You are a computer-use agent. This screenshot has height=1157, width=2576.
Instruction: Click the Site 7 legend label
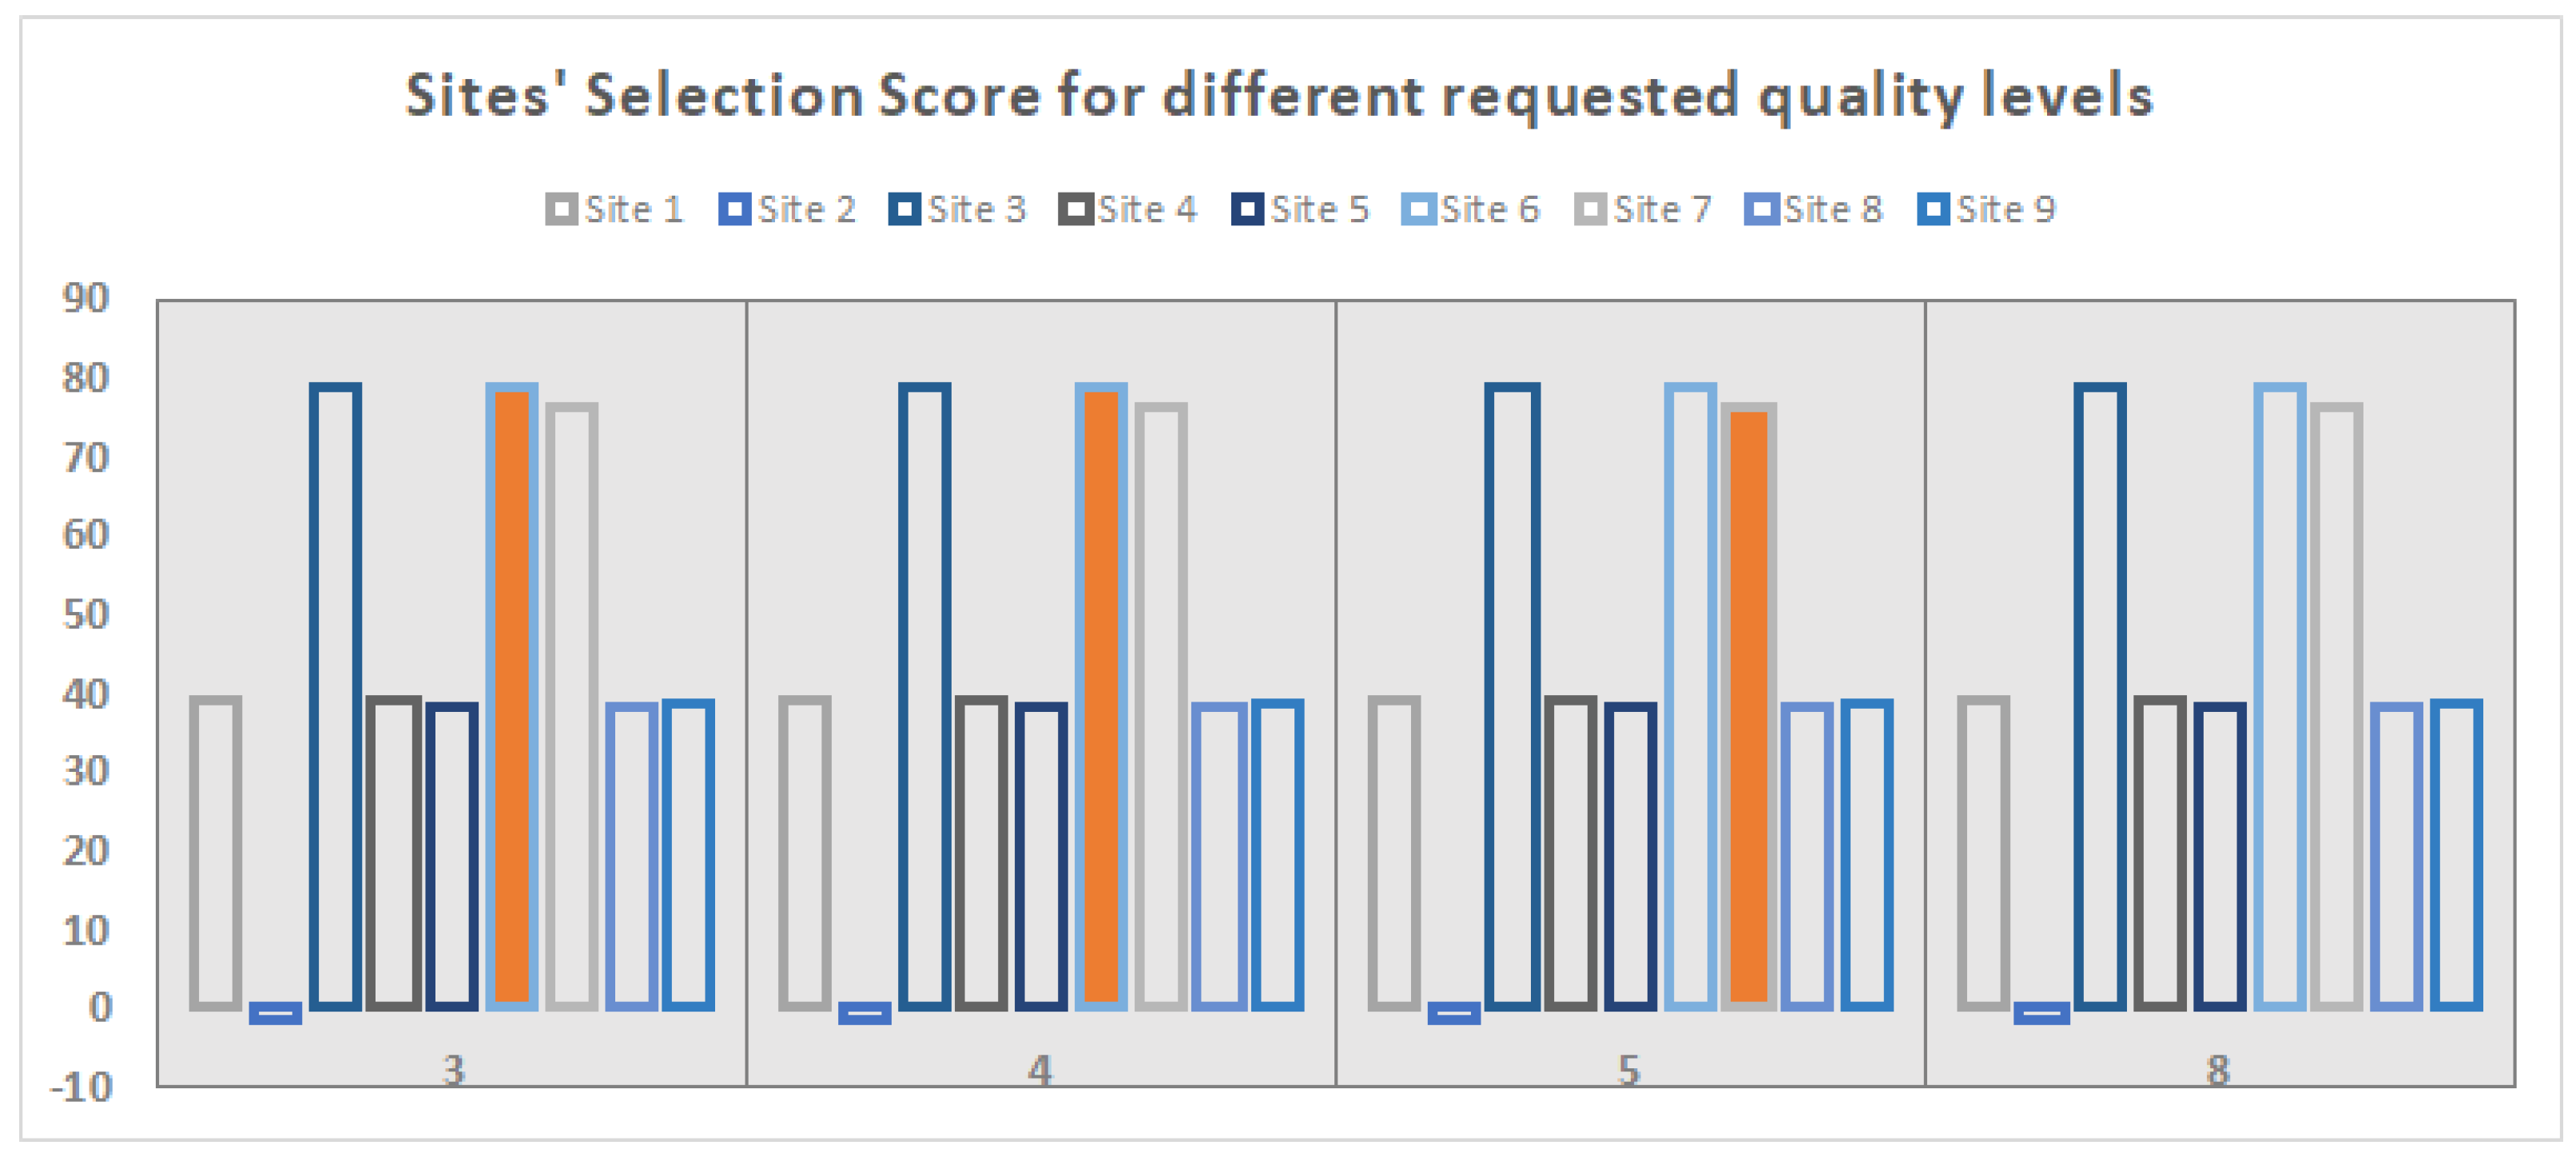pos(1662,210)
